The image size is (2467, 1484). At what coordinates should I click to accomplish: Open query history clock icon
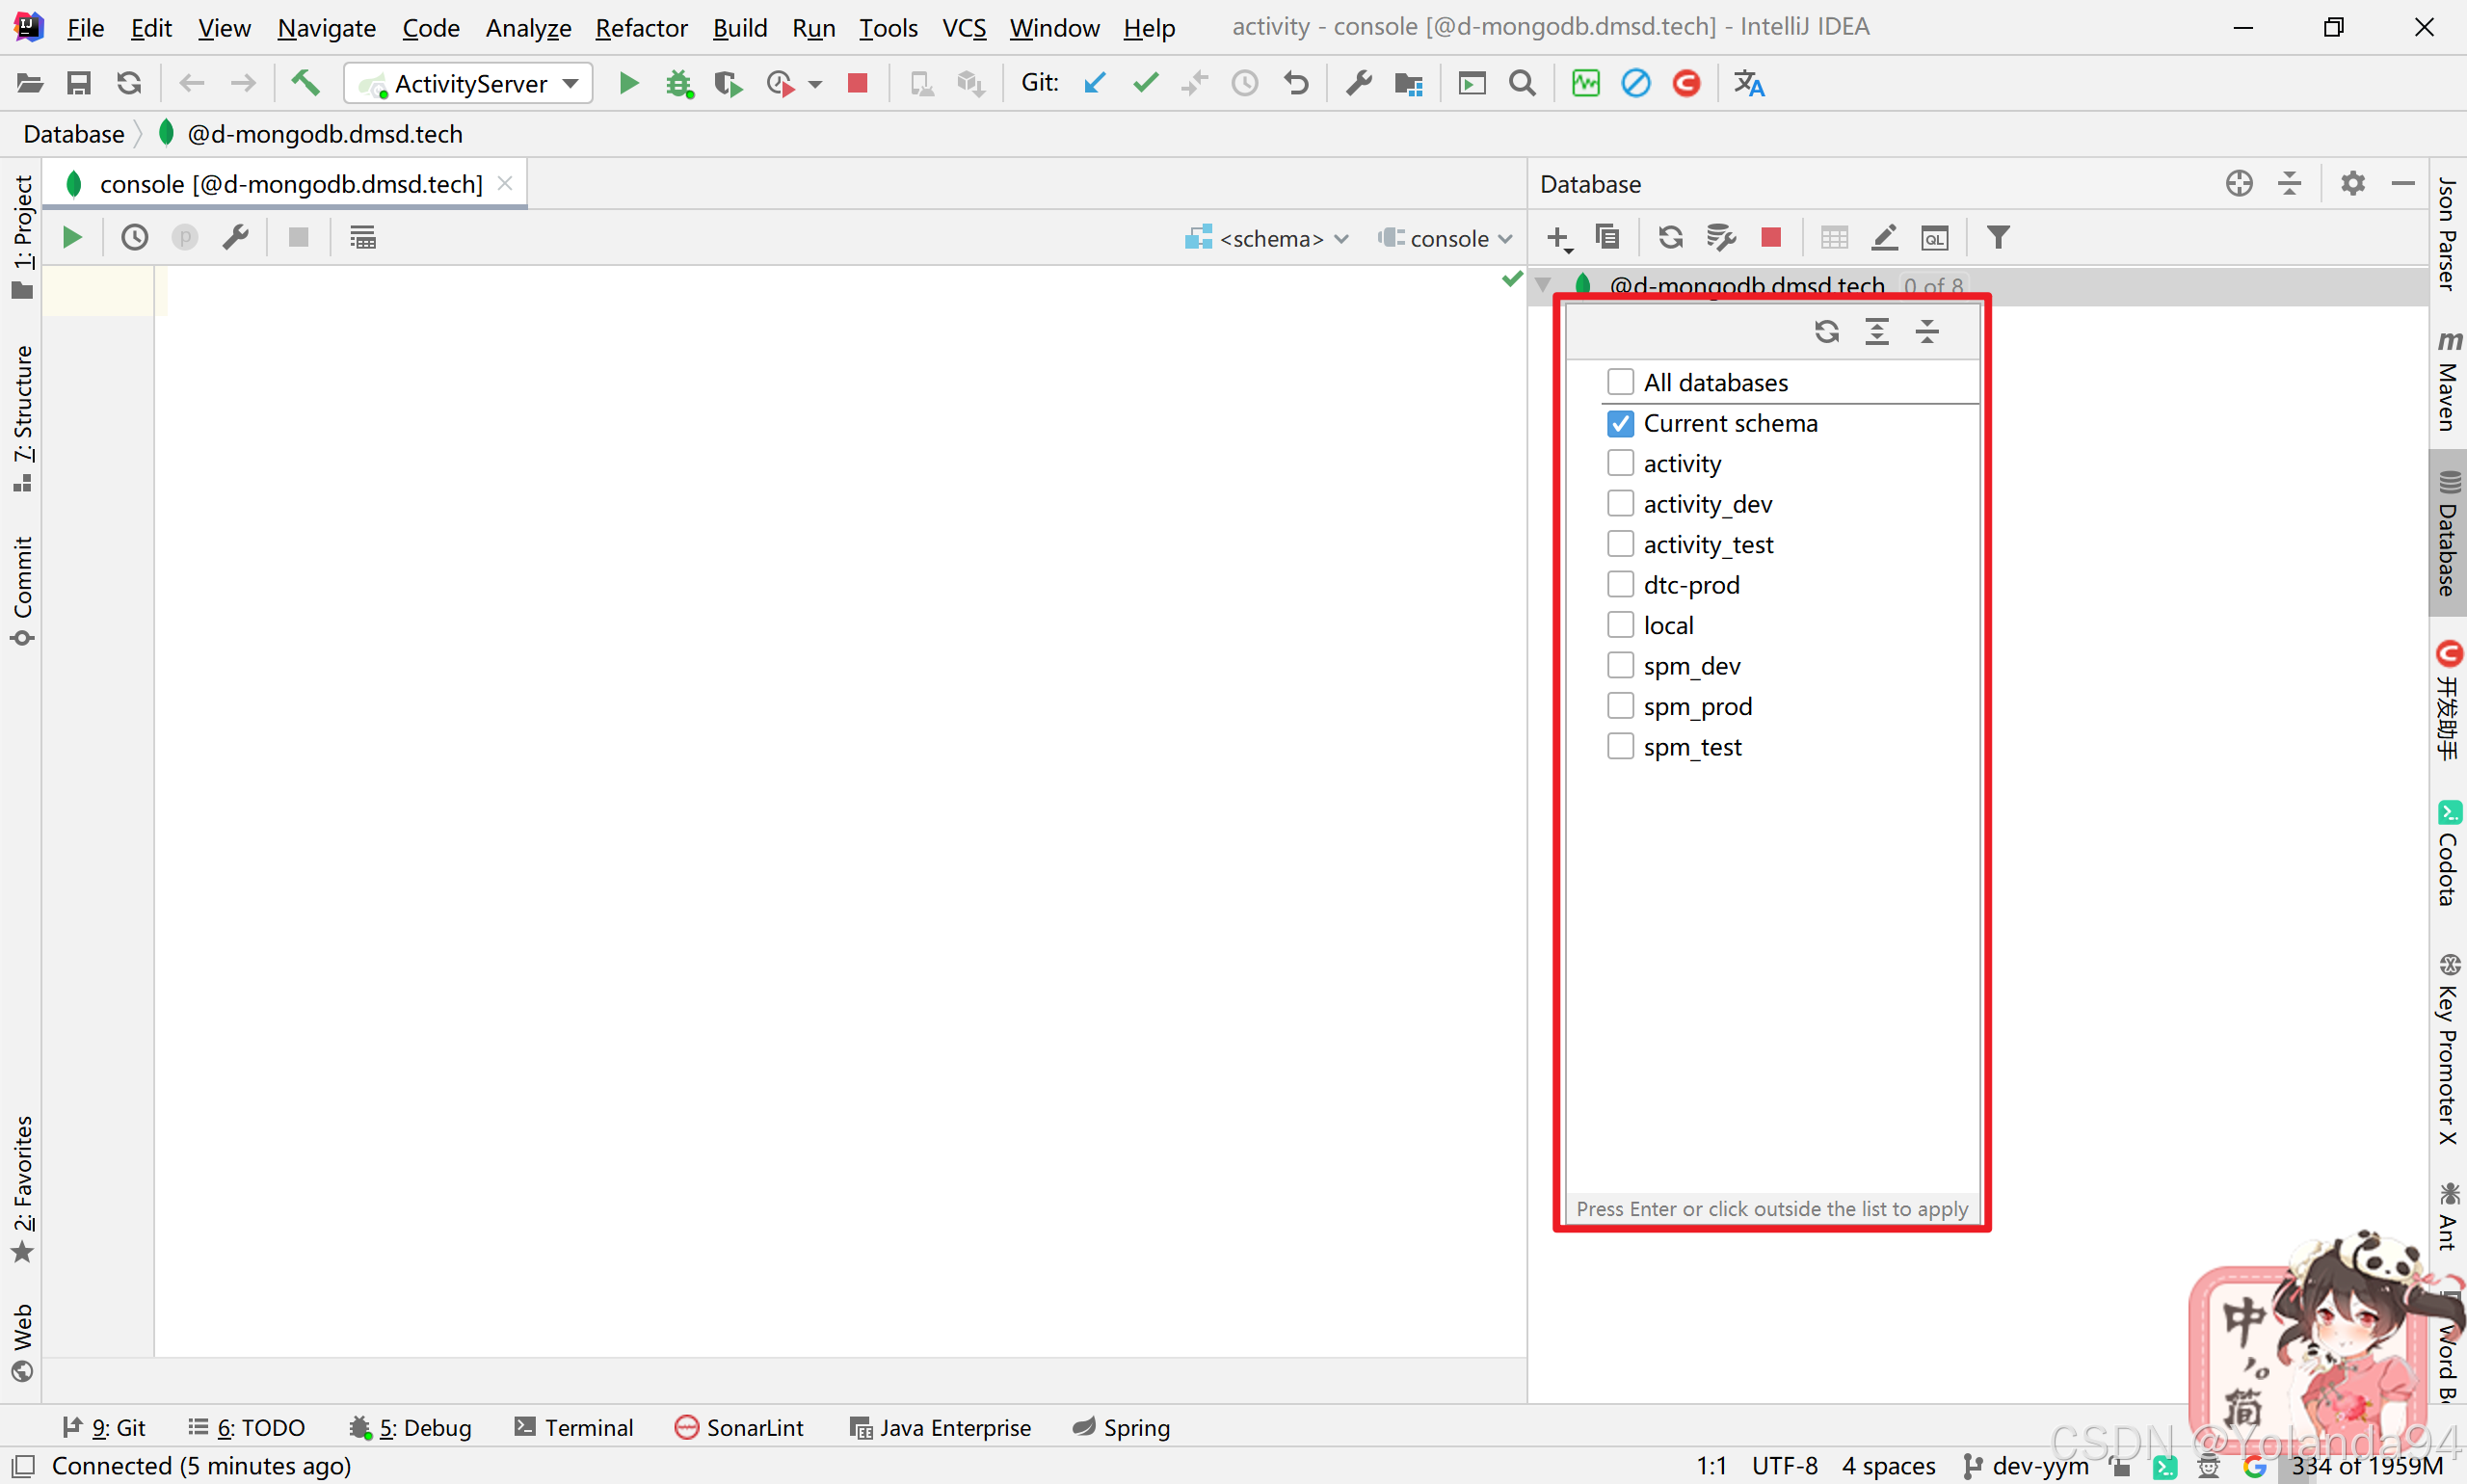click(134, 238)
